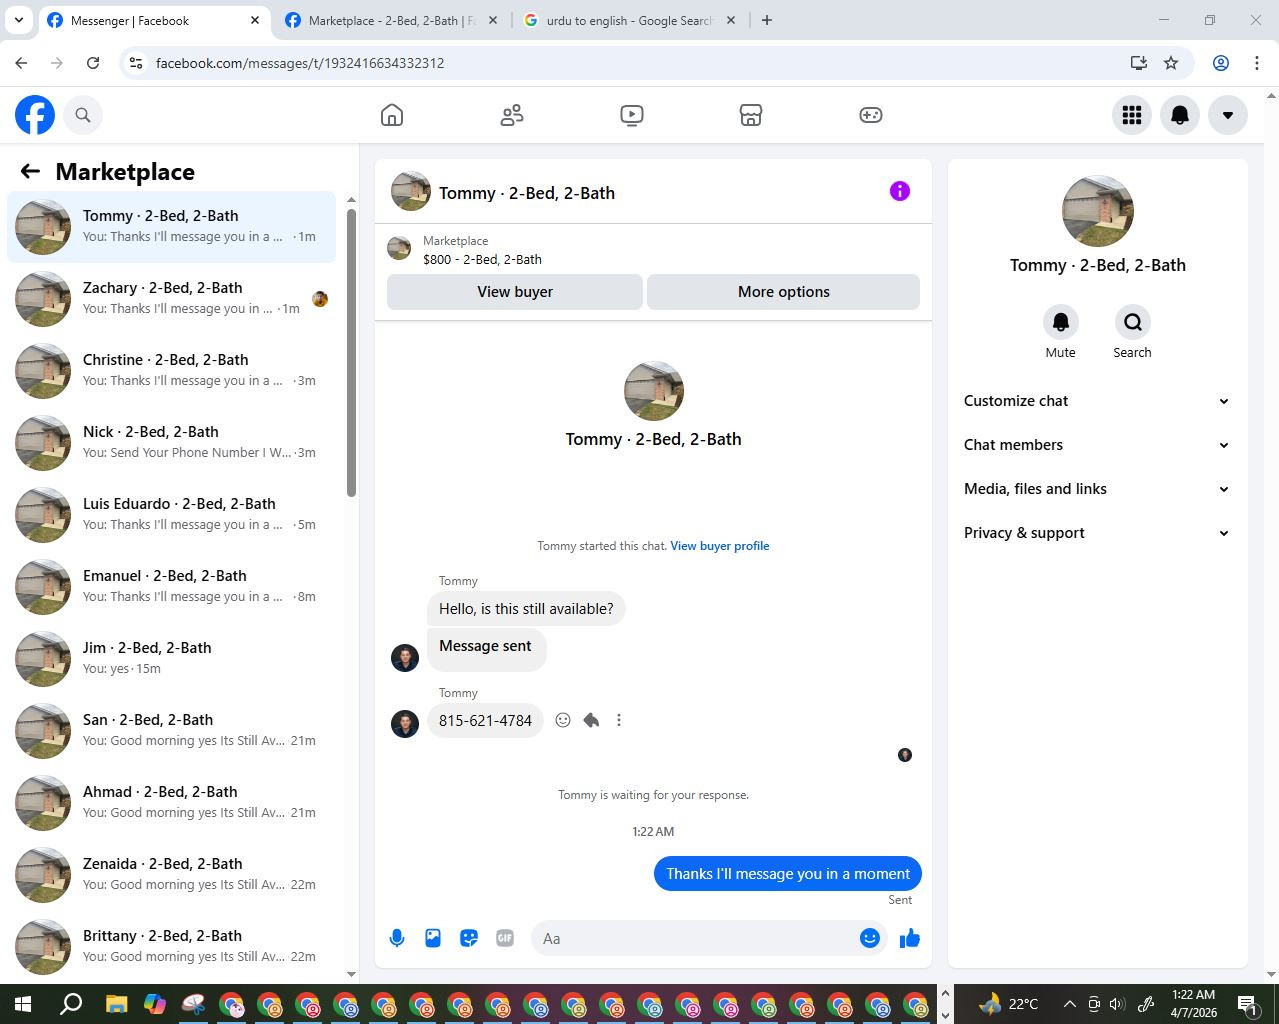Open Brittany 2-Bed, 2-Bath conversation
The height and width of the screenshot is (1024, 1279).
click(x=172, y=947)
